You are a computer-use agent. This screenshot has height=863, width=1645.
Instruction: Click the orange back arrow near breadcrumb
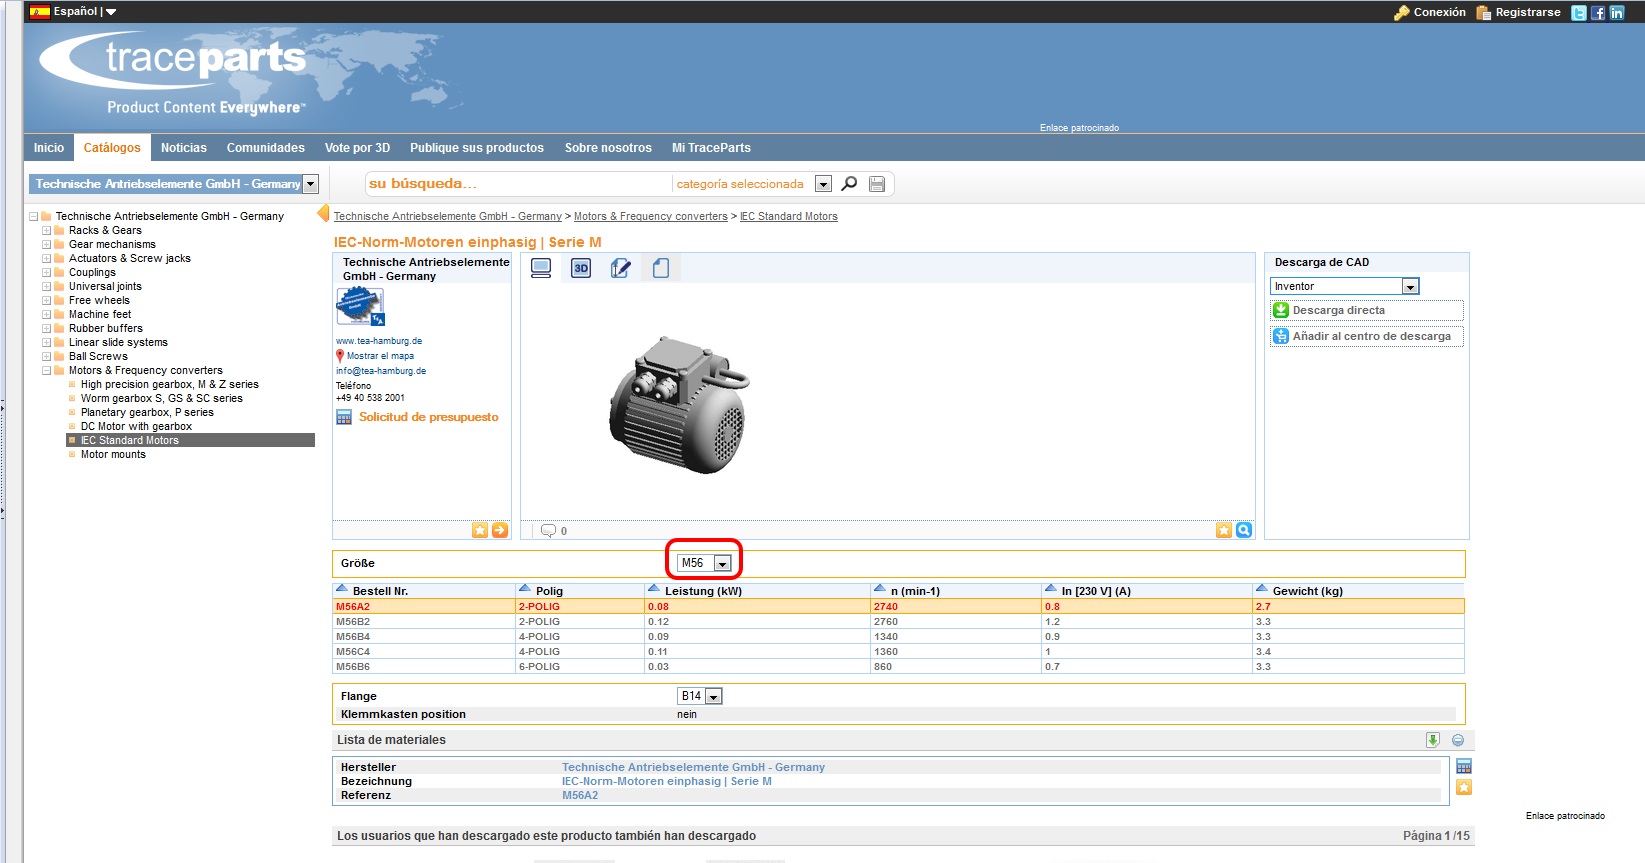click(323, 213)
